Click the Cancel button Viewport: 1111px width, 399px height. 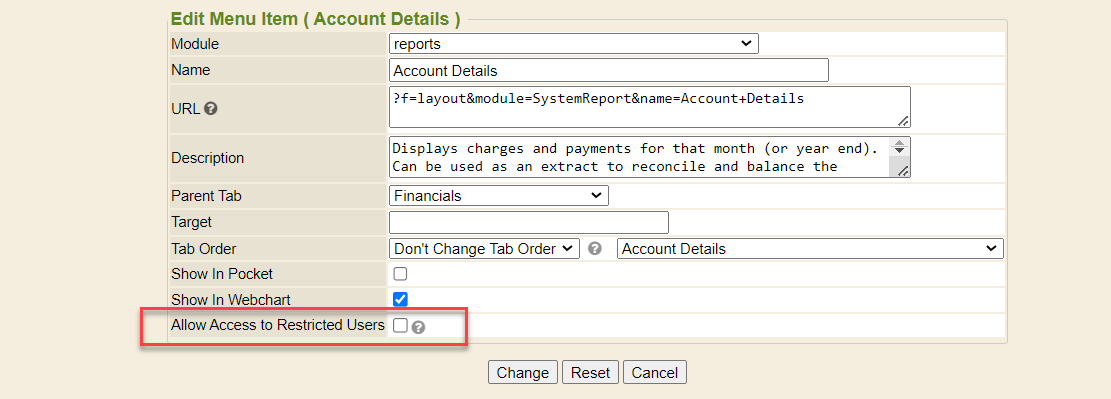pyautogui.click(x=655, y=373)
